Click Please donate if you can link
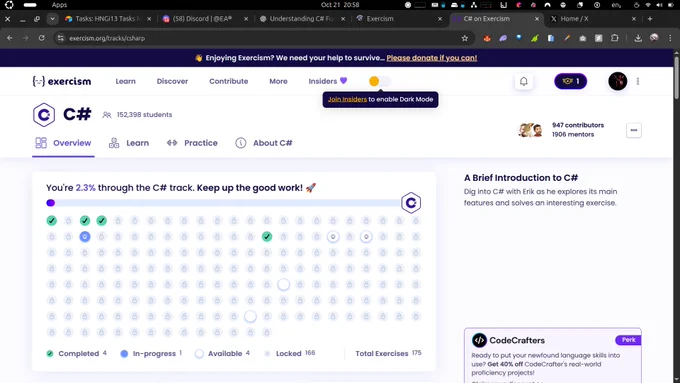680x383 pixels. (432, 58)
